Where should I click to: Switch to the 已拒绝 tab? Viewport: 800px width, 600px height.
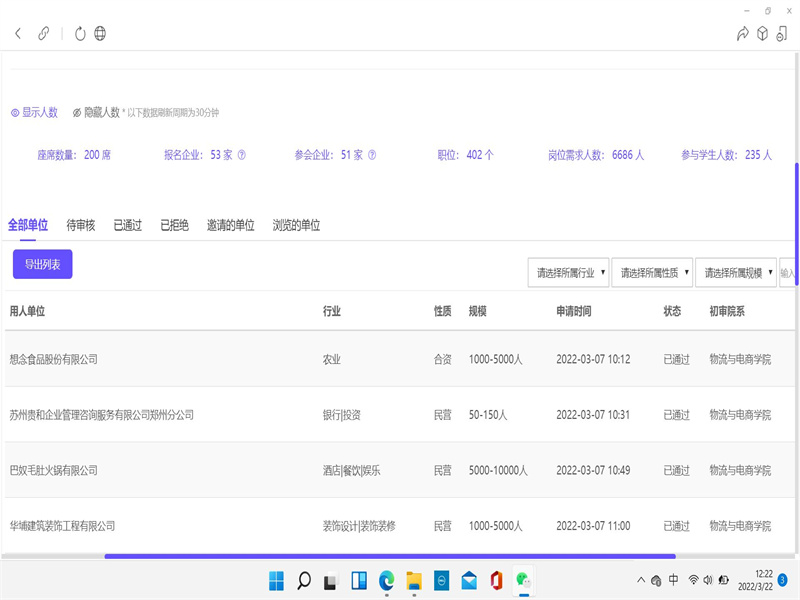(174, 226)
